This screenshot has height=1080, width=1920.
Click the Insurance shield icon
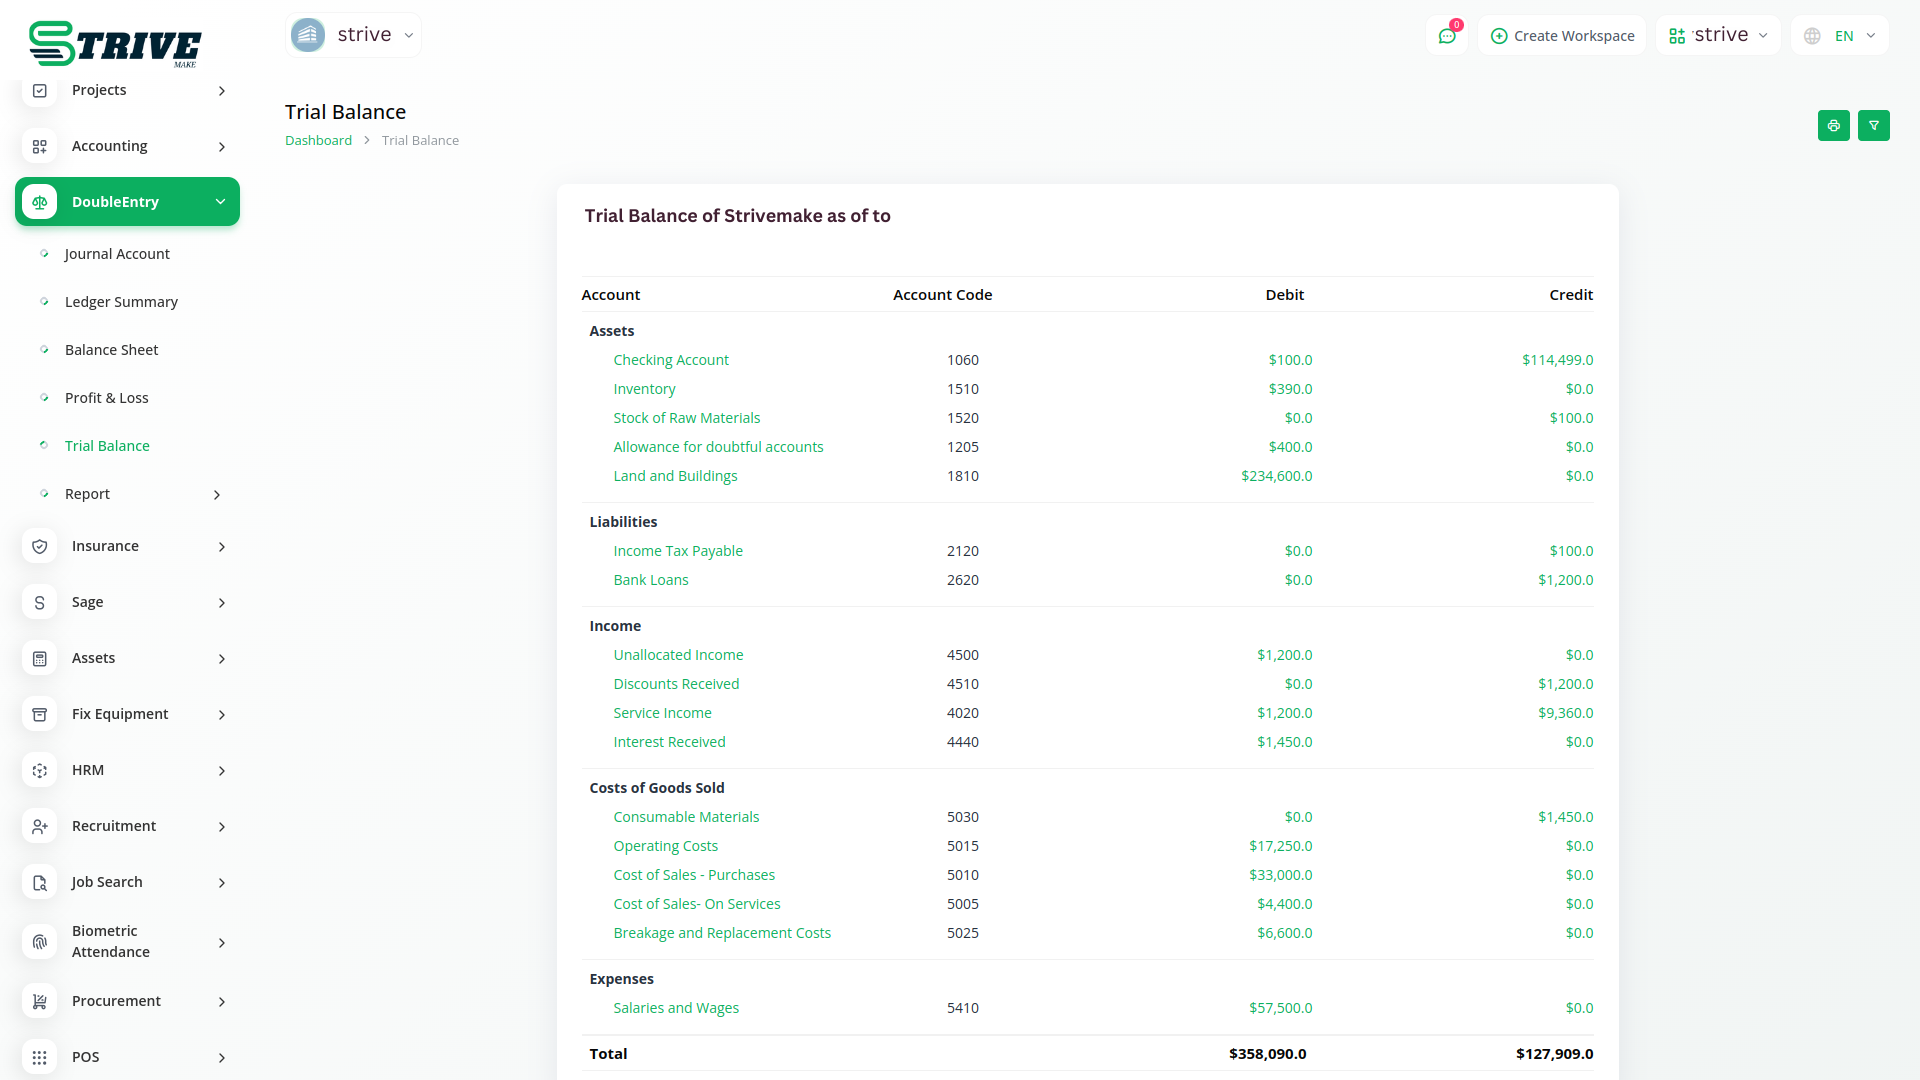(x=40, y=546)
